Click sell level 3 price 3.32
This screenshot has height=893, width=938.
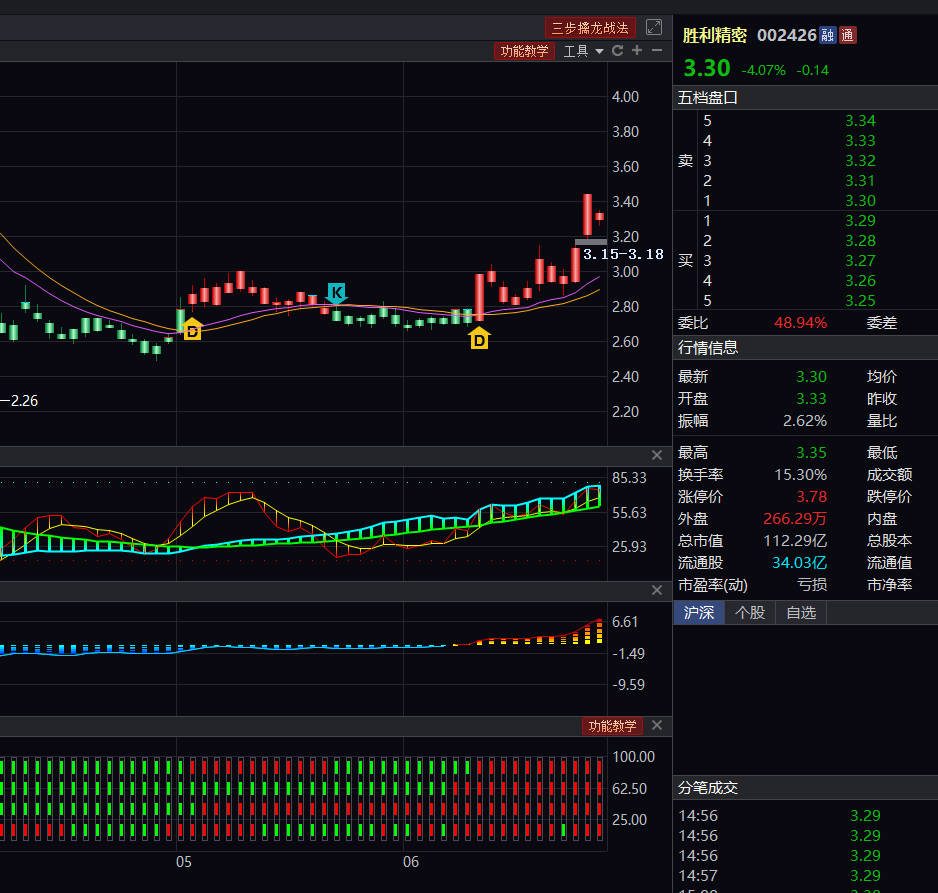tap(860, 161)
